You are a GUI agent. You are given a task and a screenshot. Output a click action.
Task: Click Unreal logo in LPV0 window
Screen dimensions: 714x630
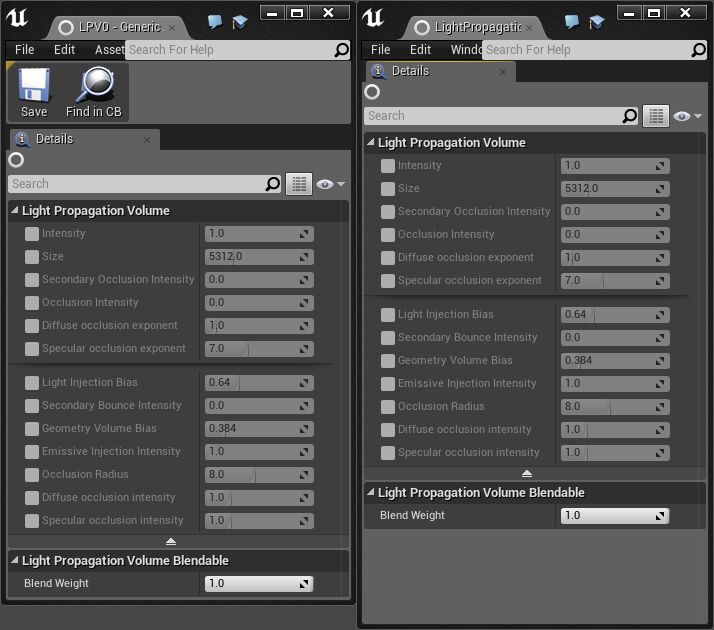click(x=17, y=18)
